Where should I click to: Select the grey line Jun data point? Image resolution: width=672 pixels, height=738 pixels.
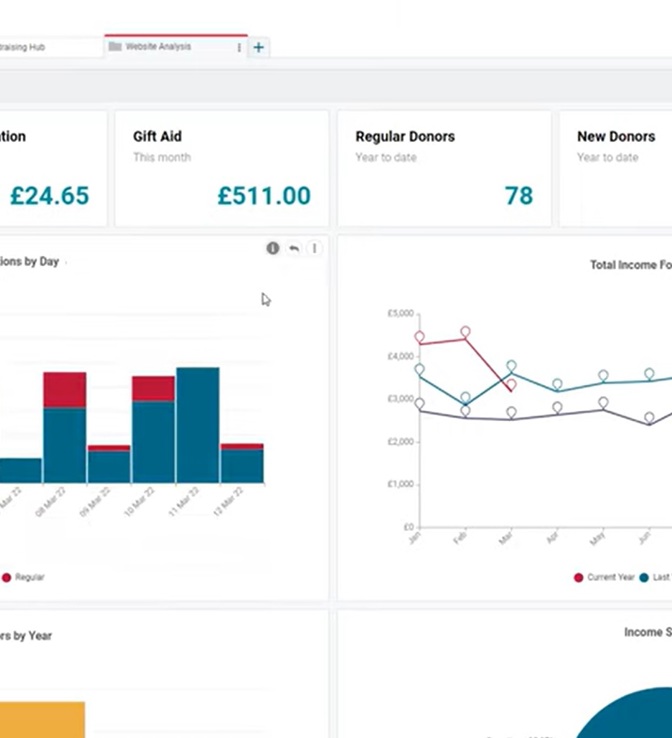coord(649,418)
